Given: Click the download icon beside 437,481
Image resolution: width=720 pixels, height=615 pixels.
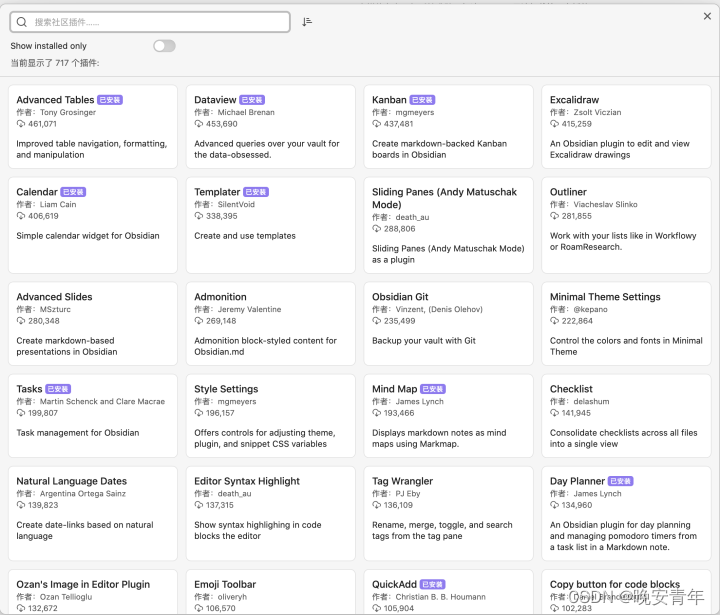Looking at the screenshot, I should pos(377,124).
